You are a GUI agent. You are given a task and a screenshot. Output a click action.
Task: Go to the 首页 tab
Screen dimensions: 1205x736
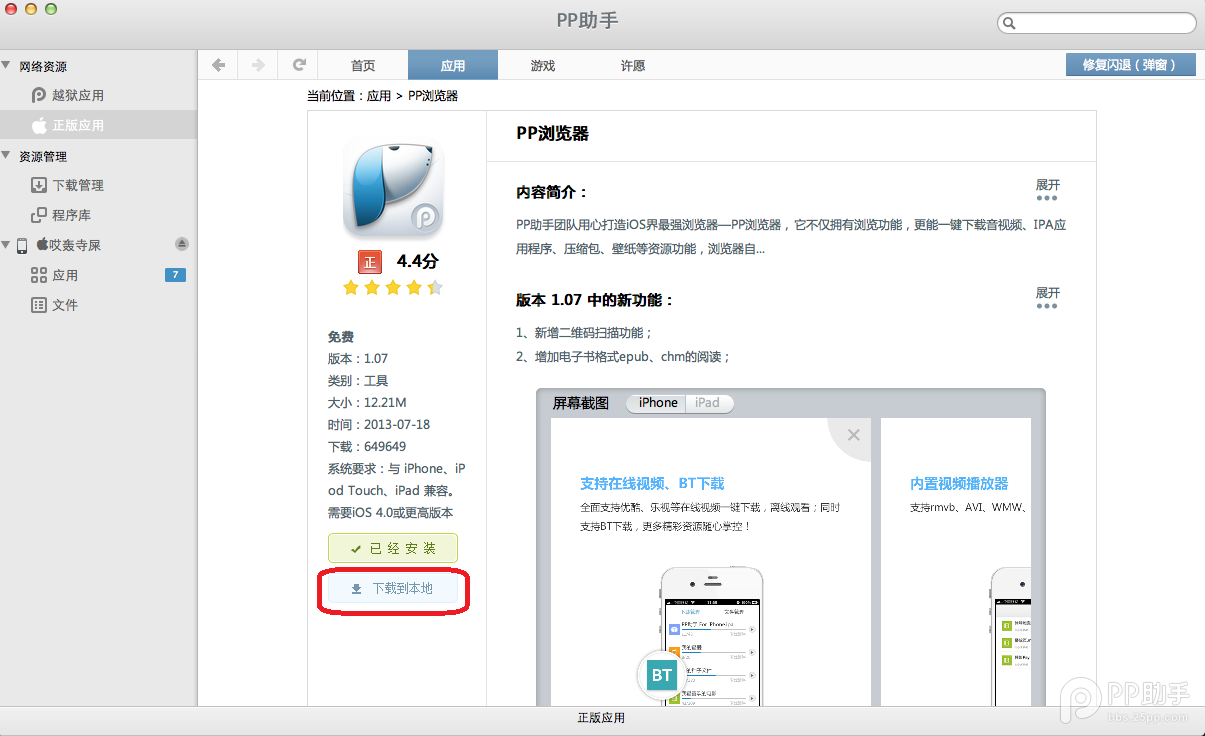pos(363,65)
